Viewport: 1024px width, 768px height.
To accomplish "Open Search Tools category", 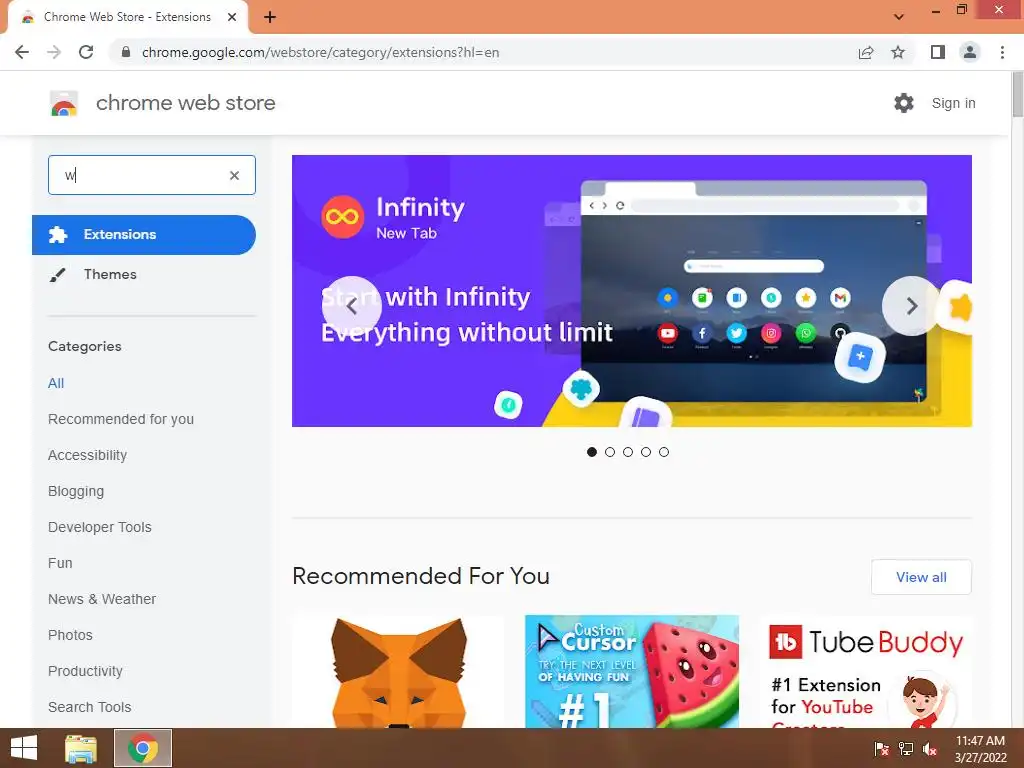I will pyautogui.click(x=89, y=707).
